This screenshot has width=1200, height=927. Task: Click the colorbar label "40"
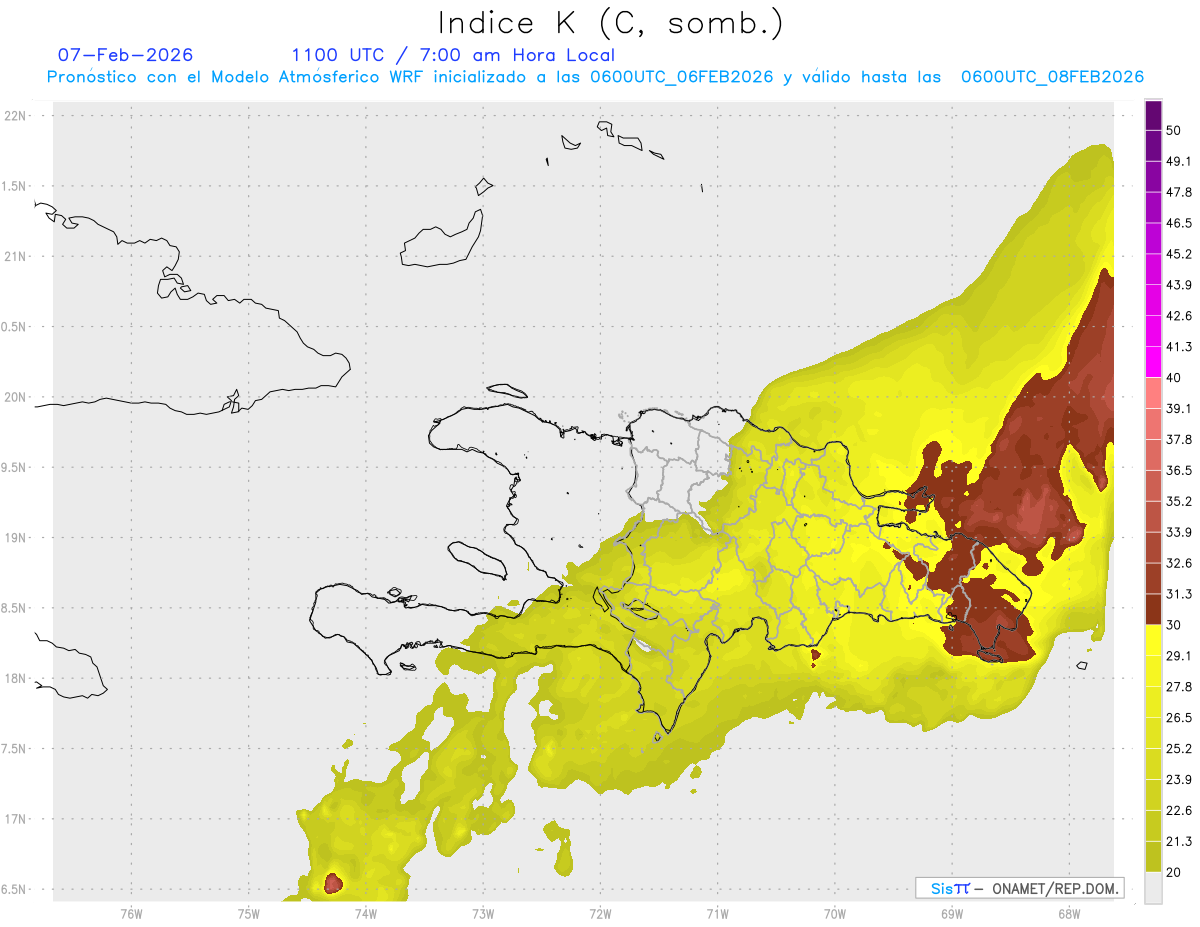(1175, 378)
